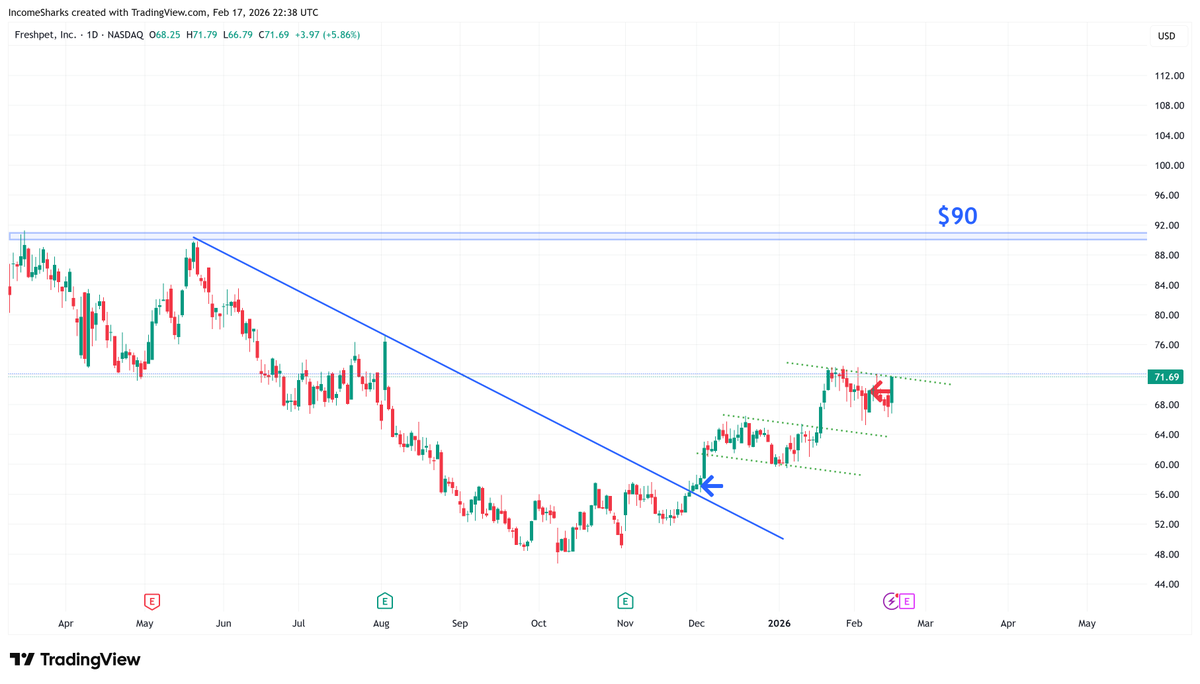
Task: Click the Apr label right of Mar
Action: [x=1008, y=624]
